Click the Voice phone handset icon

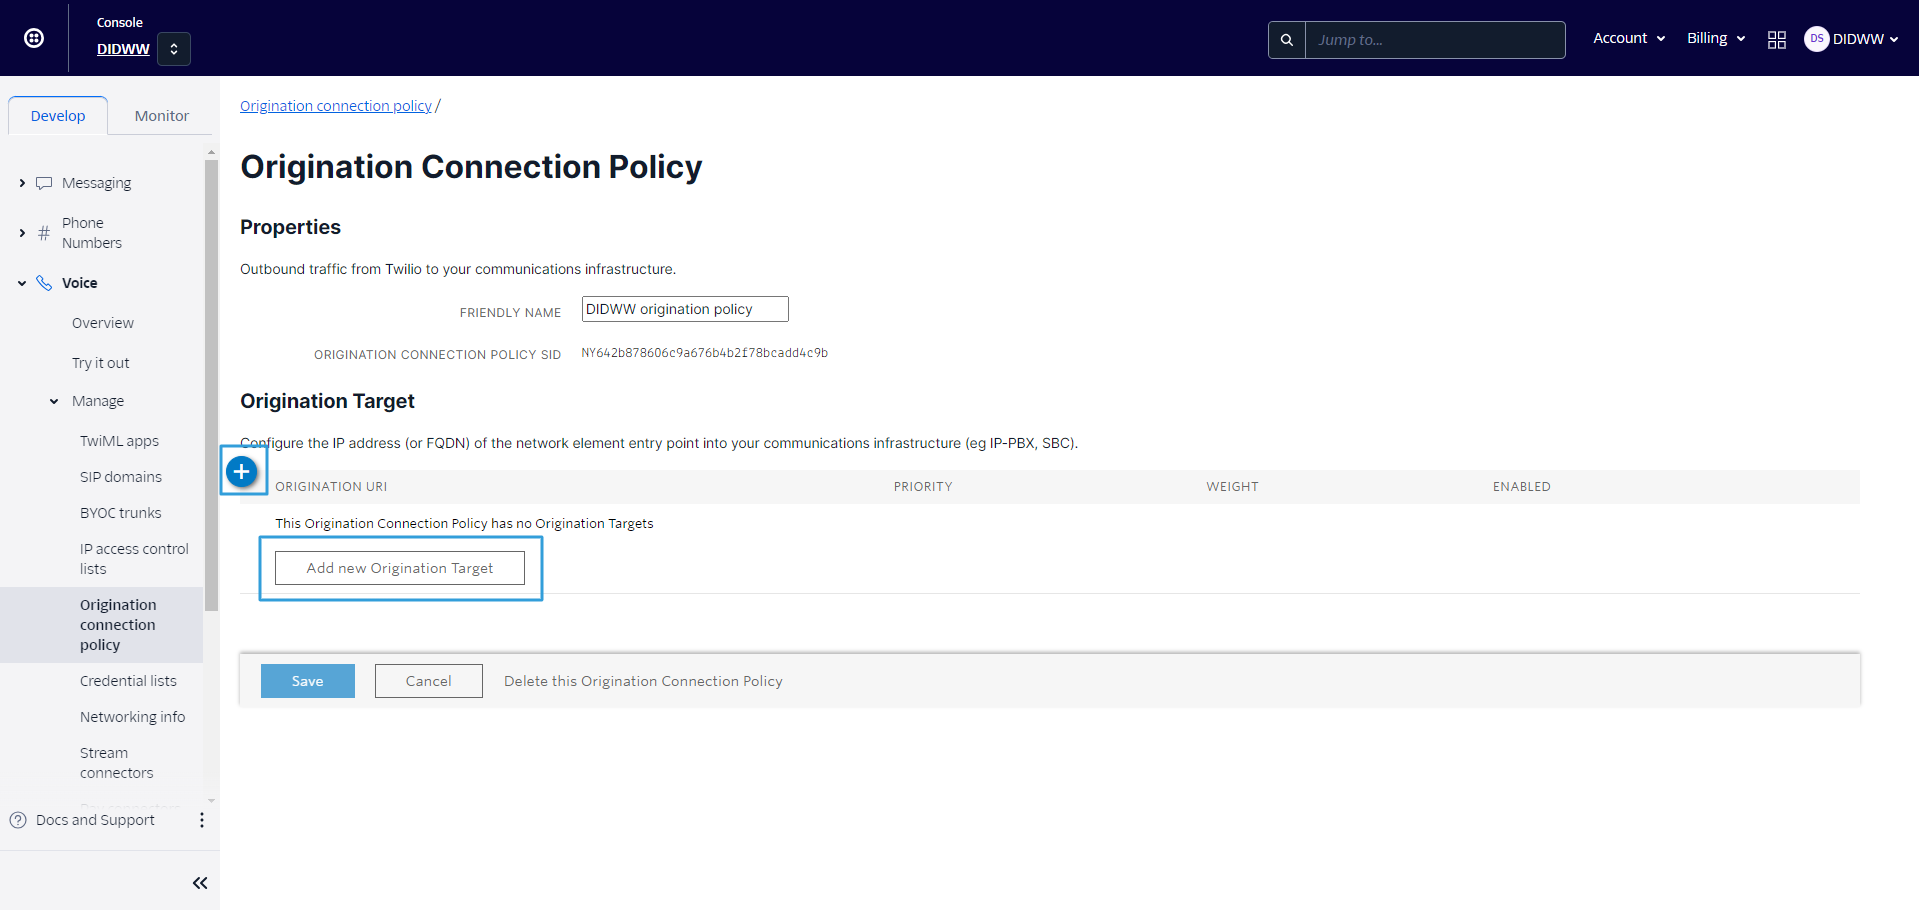click(x=44, y=283)
